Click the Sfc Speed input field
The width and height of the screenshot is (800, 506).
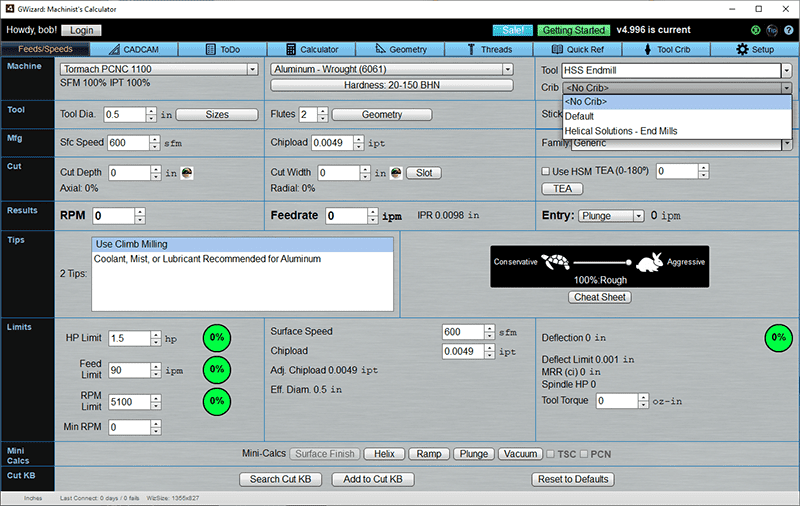coord(129,143)
